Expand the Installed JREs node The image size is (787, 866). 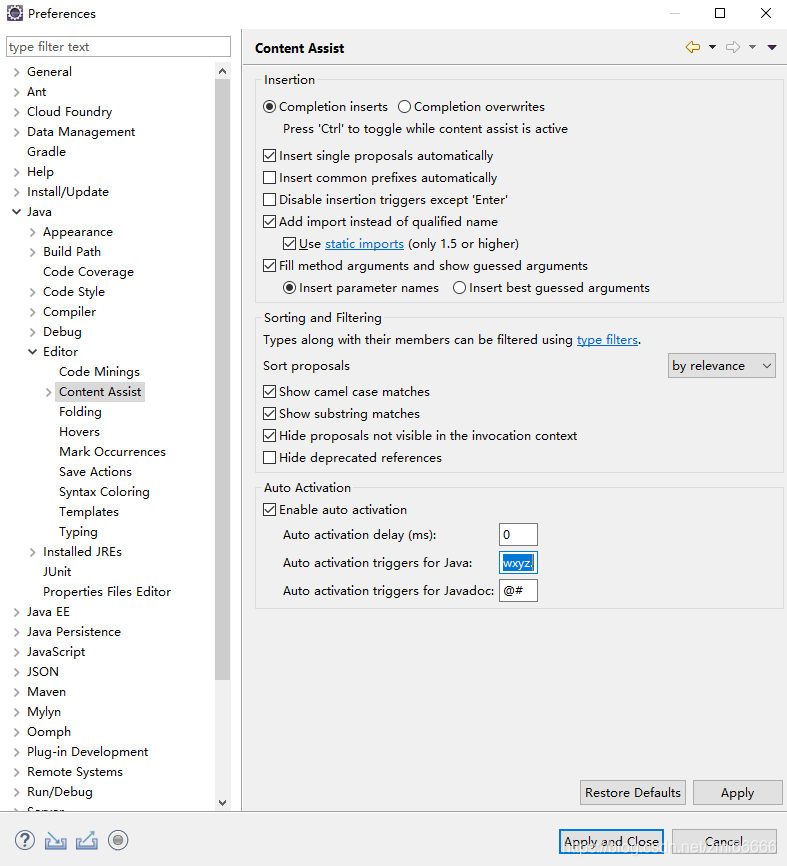point(33,552)
